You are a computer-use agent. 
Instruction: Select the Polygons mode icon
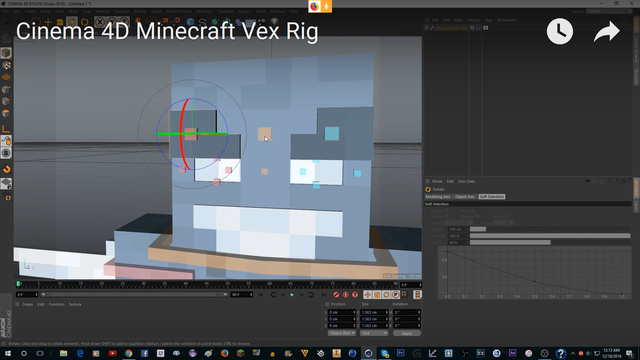tap(6, 113)
